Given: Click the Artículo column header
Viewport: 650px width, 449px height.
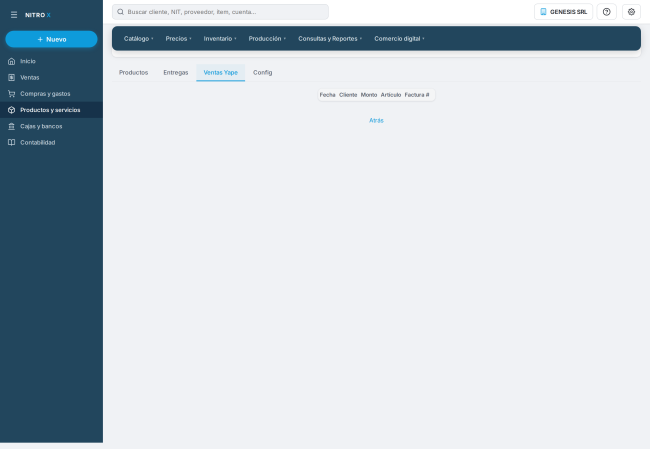Looking at the screenshot, I should [391, 95].
